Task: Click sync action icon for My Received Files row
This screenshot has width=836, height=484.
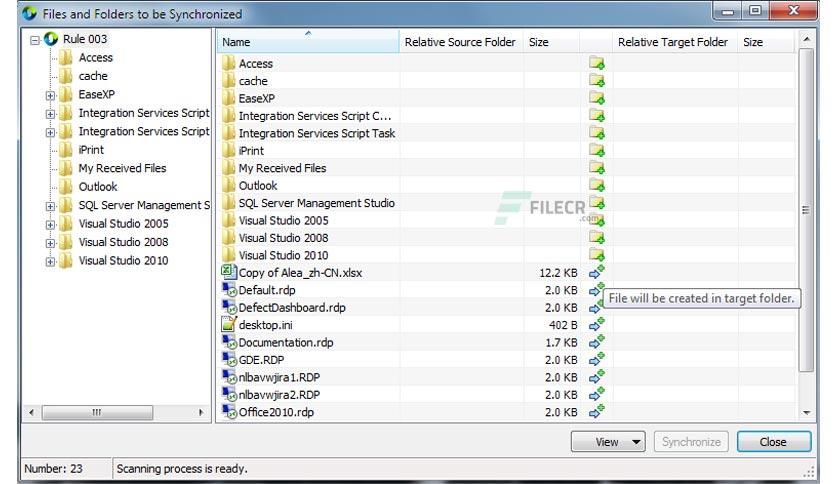Action: tap(597, 168)
